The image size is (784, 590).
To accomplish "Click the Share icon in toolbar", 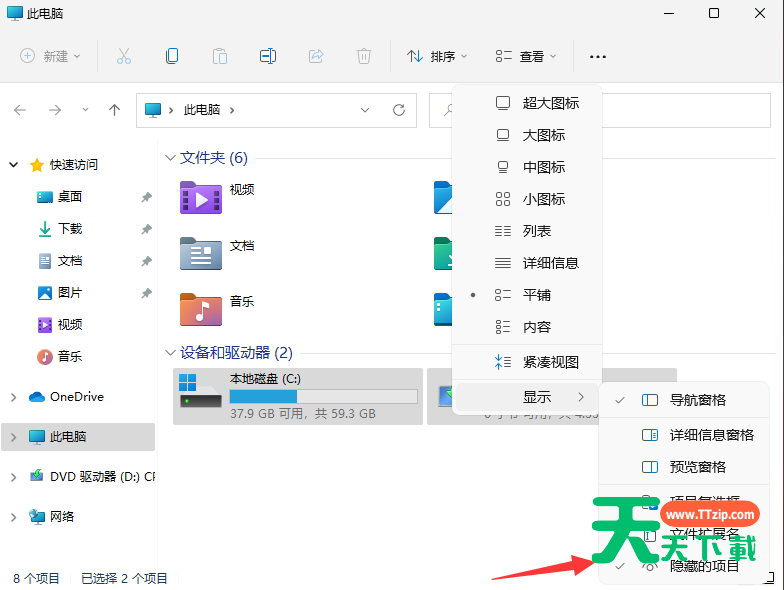I will click(316, 56).
